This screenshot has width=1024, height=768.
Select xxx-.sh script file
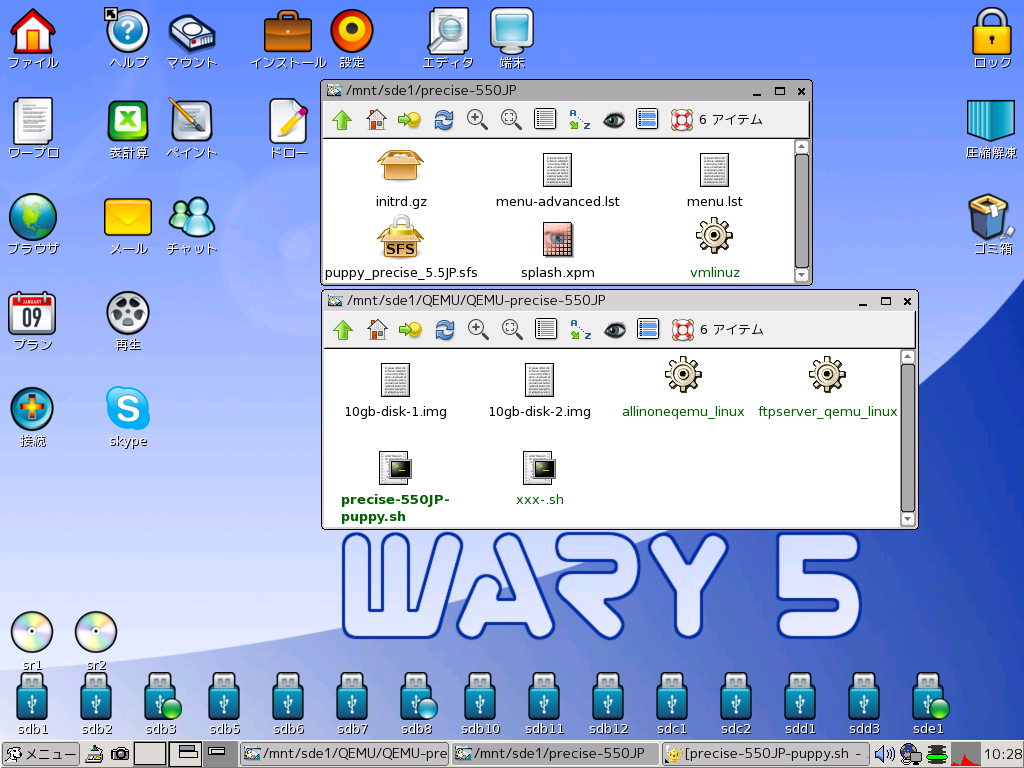coord(539,478)
